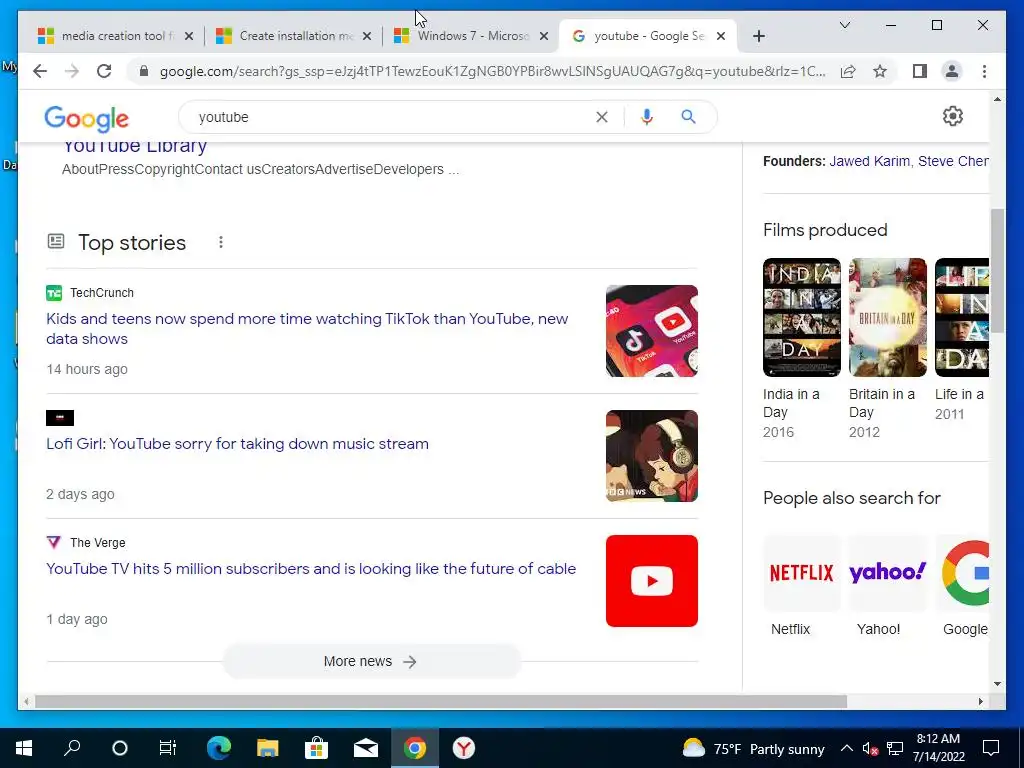Screen dimensions: 1024x768
Task: Click TikTok and YouTube phone thumbnail
Action: click(652, 330)
